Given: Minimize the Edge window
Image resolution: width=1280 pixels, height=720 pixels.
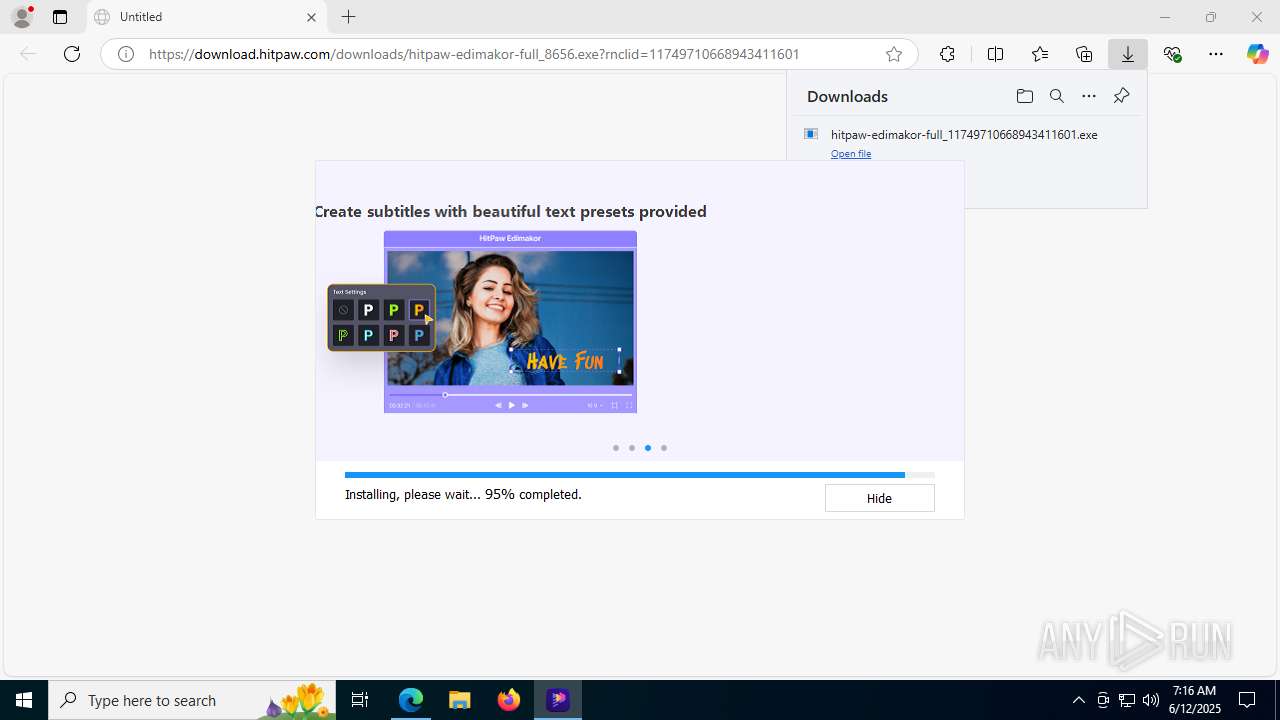Looking at the screenshot, I should [1164, 17].
